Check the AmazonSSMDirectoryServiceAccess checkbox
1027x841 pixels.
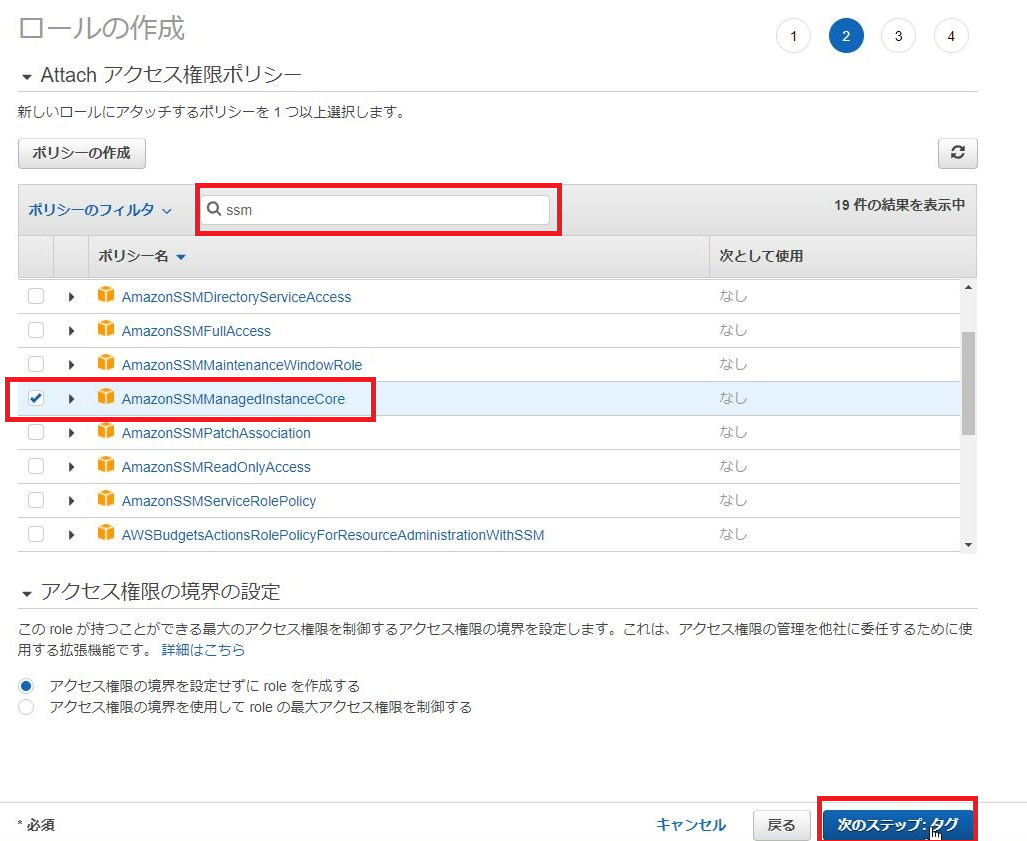point(36,296)
